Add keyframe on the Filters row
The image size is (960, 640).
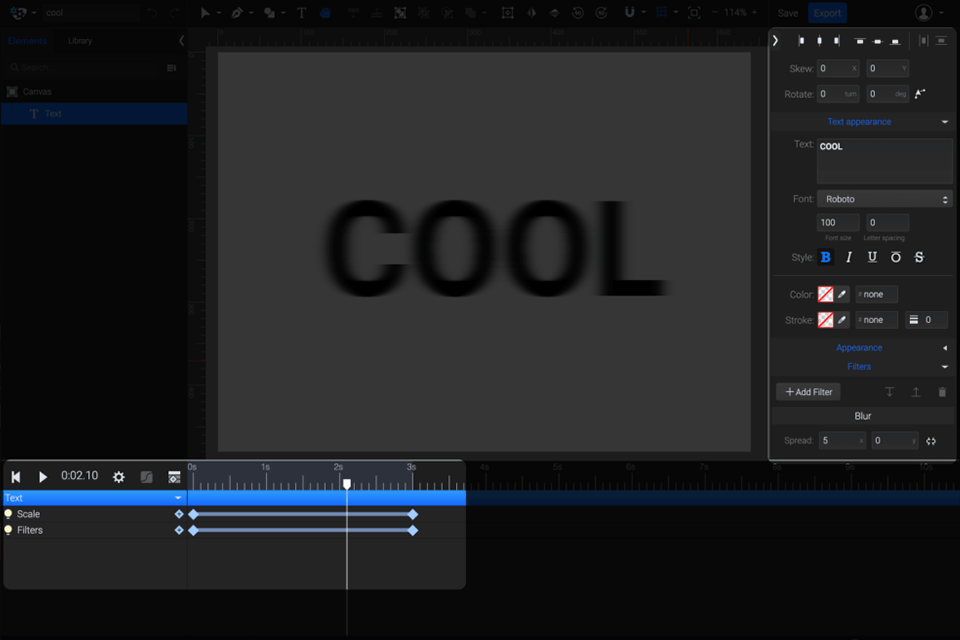pyautogui.click(x=179, y=530)
